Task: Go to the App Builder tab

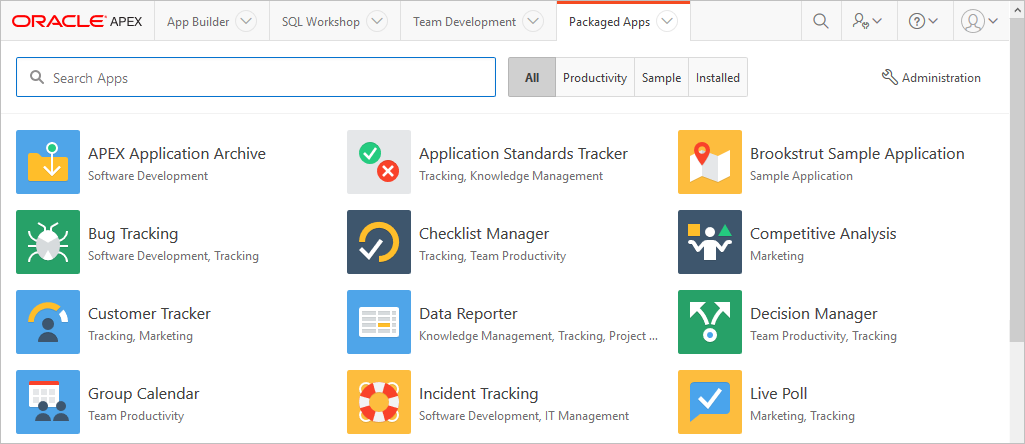Action: [198, 22]
